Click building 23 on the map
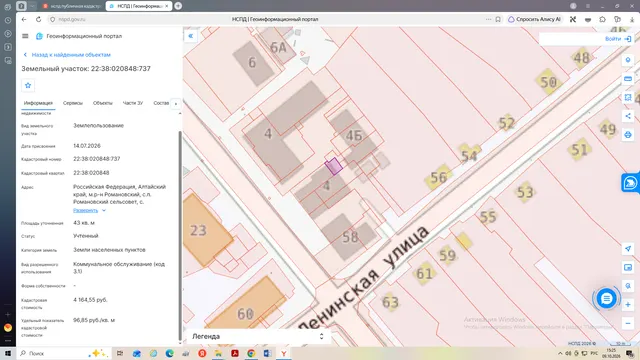 208,230
